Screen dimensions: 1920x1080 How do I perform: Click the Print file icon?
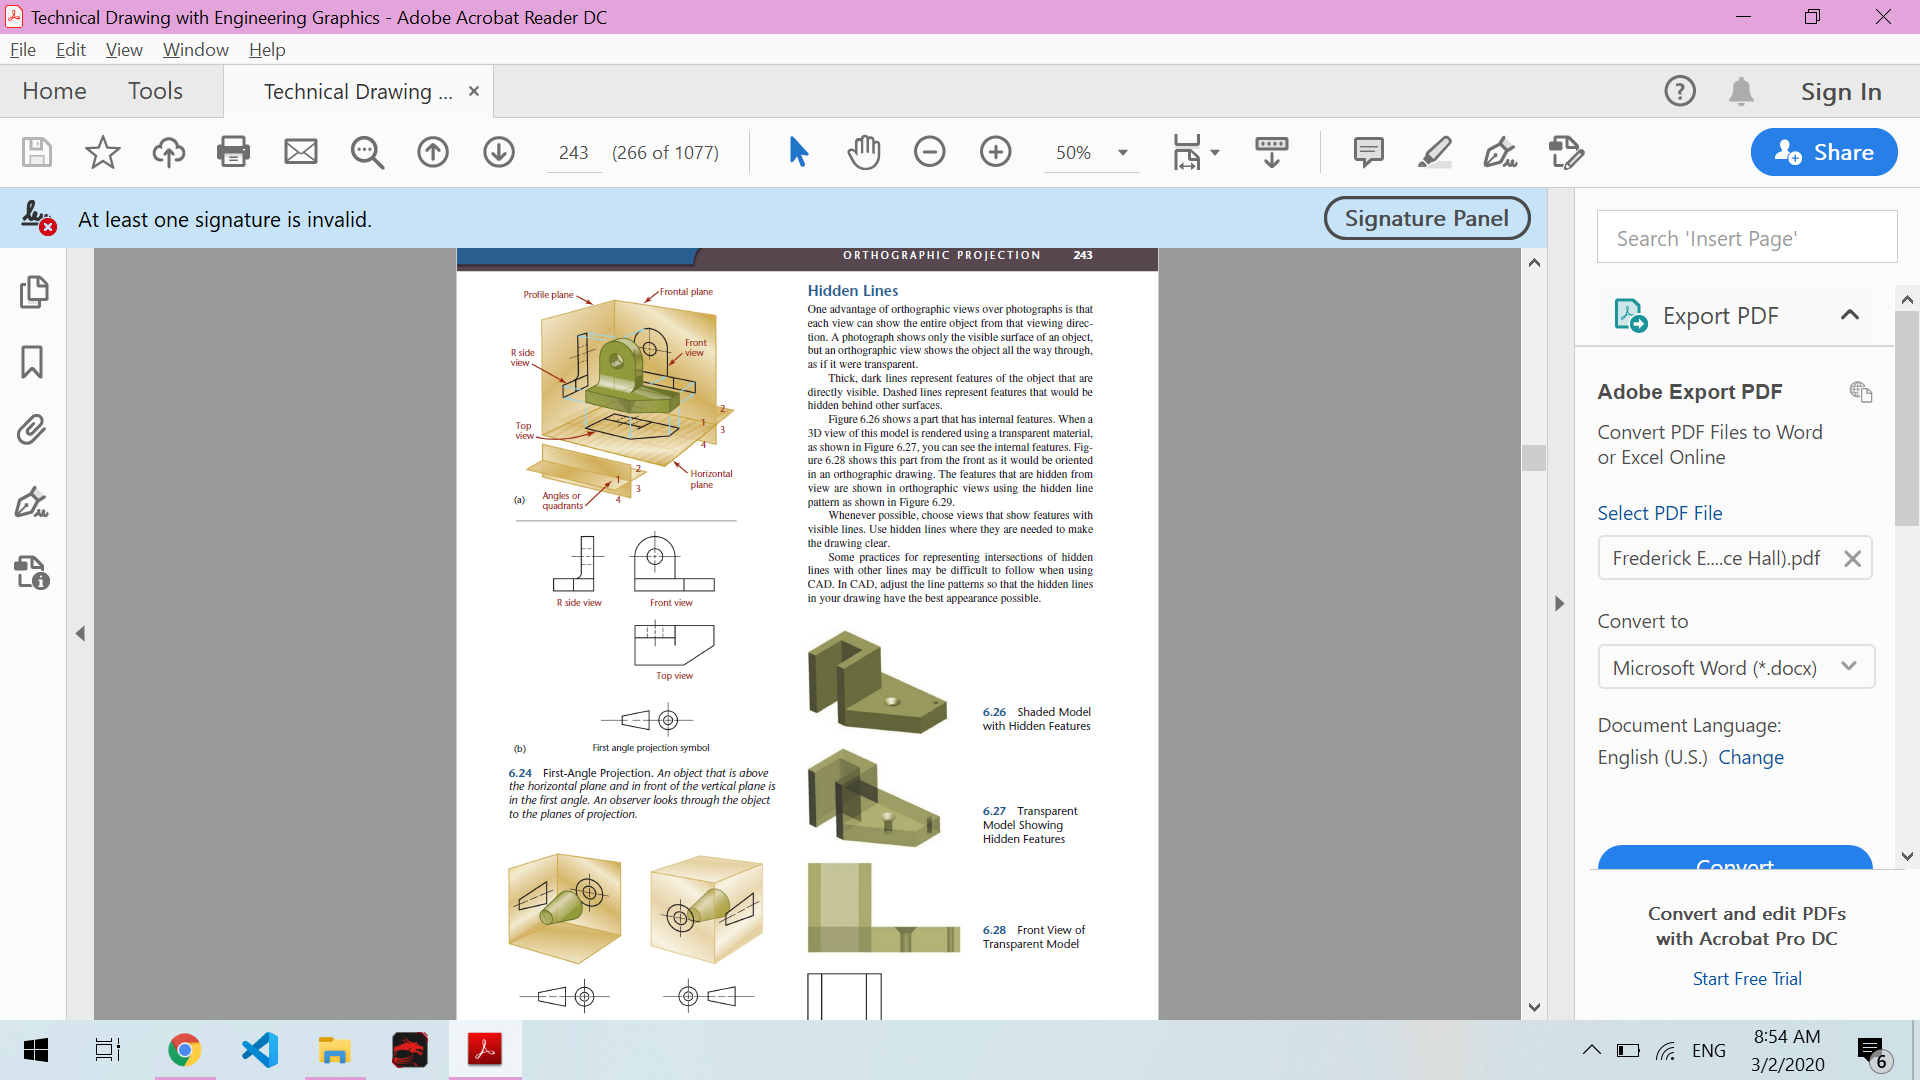(x=233, y=152)
